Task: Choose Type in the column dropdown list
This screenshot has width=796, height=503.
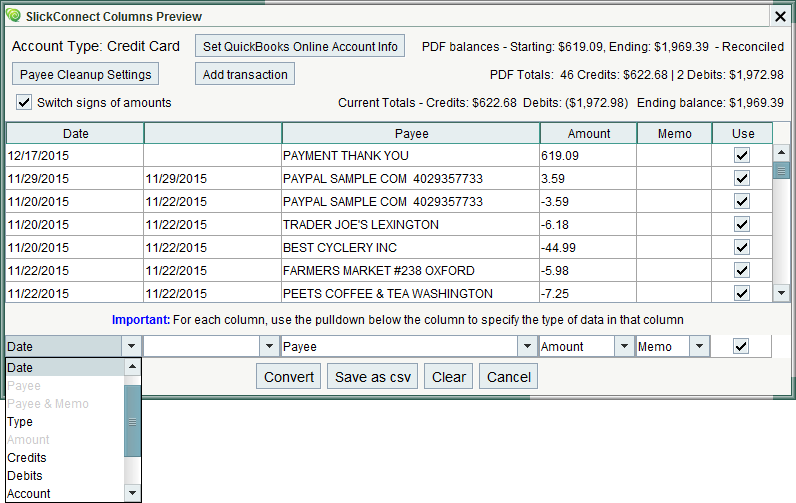Action: coord(20,422)
